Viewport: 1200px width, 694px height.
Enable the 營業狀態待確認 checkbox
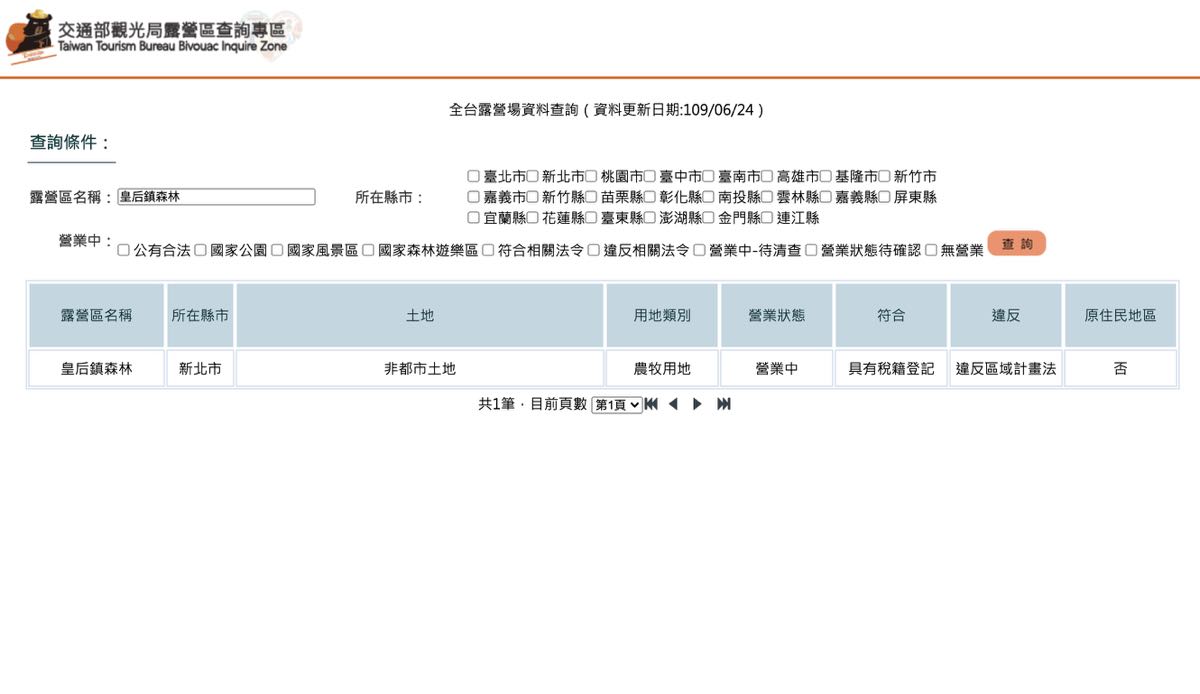(811, 250)
